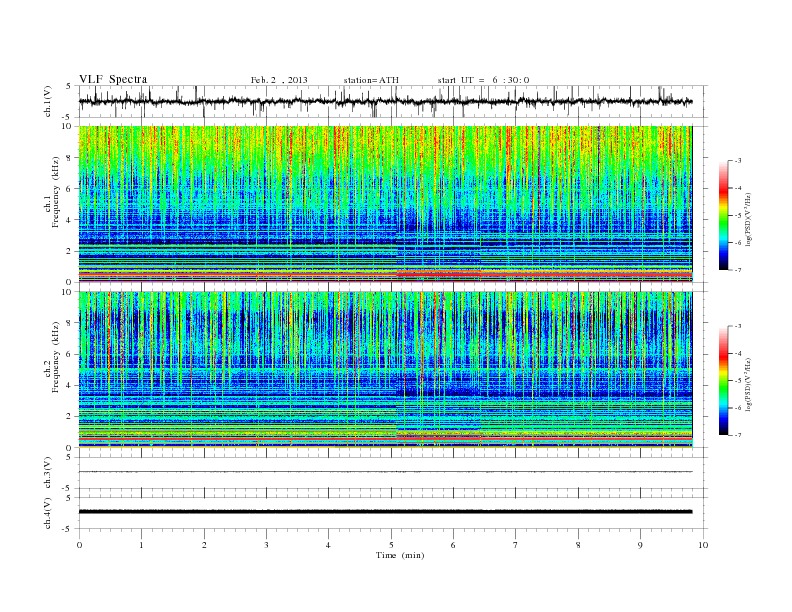Click the ch.2 spectrogram color scale bar
This screenshot has height=612, width=792.
[724, 380]
